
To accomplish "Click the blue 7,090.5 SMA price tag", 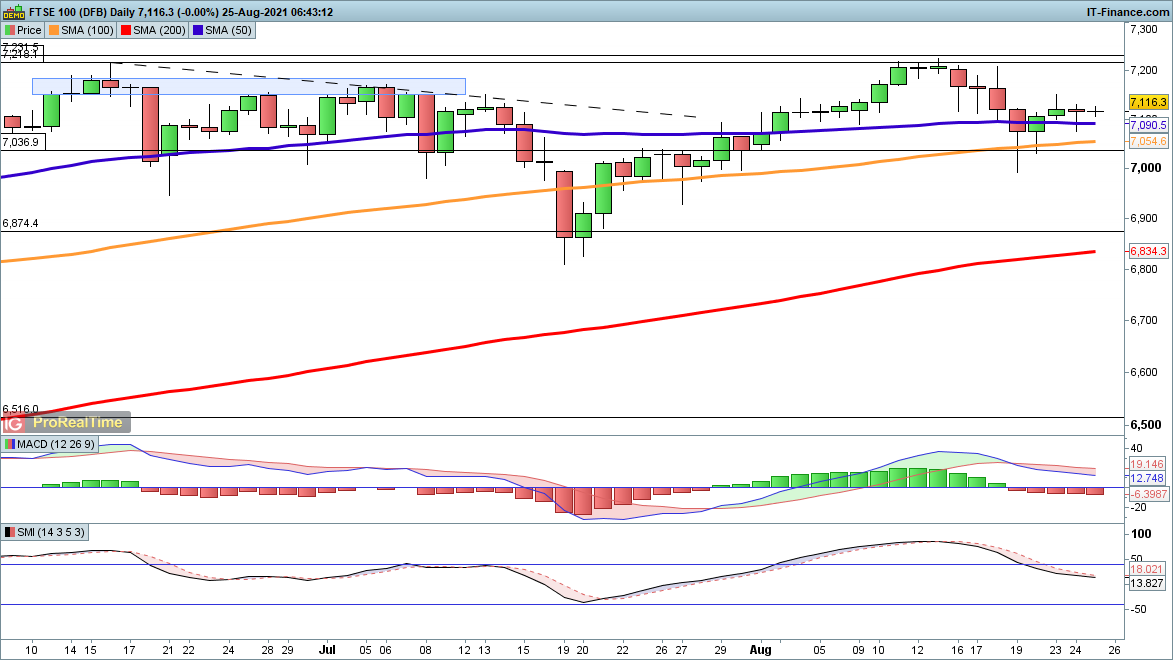I will pyautogui.click(x=1148, y=125).
